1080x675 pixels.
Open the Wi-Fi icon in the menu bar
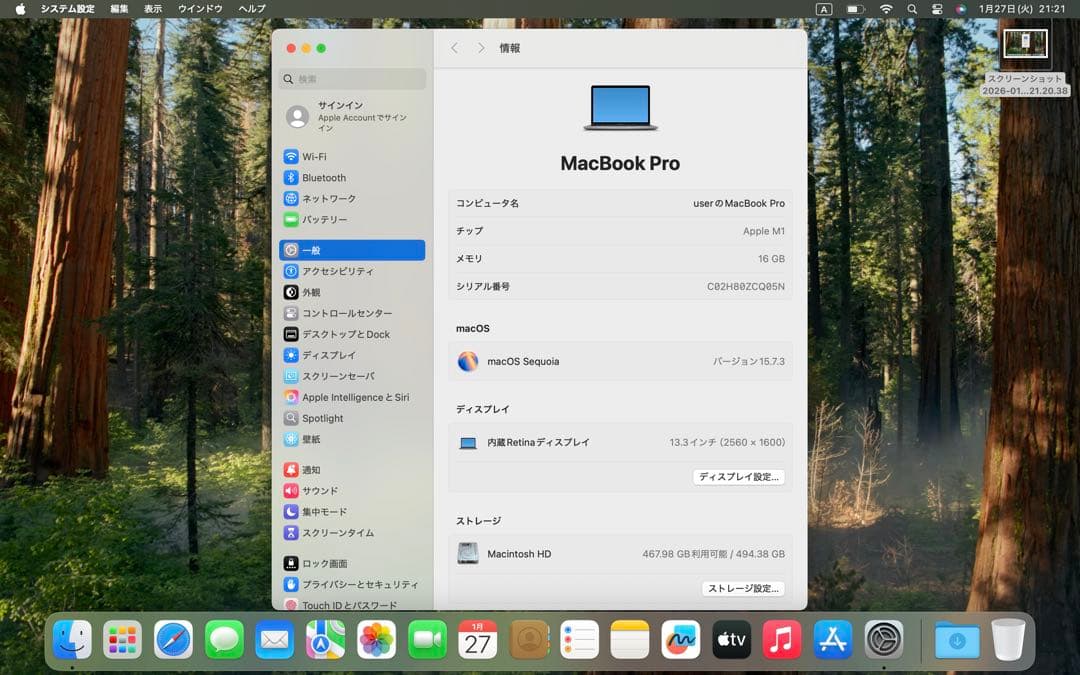click(x=886, y=8)
